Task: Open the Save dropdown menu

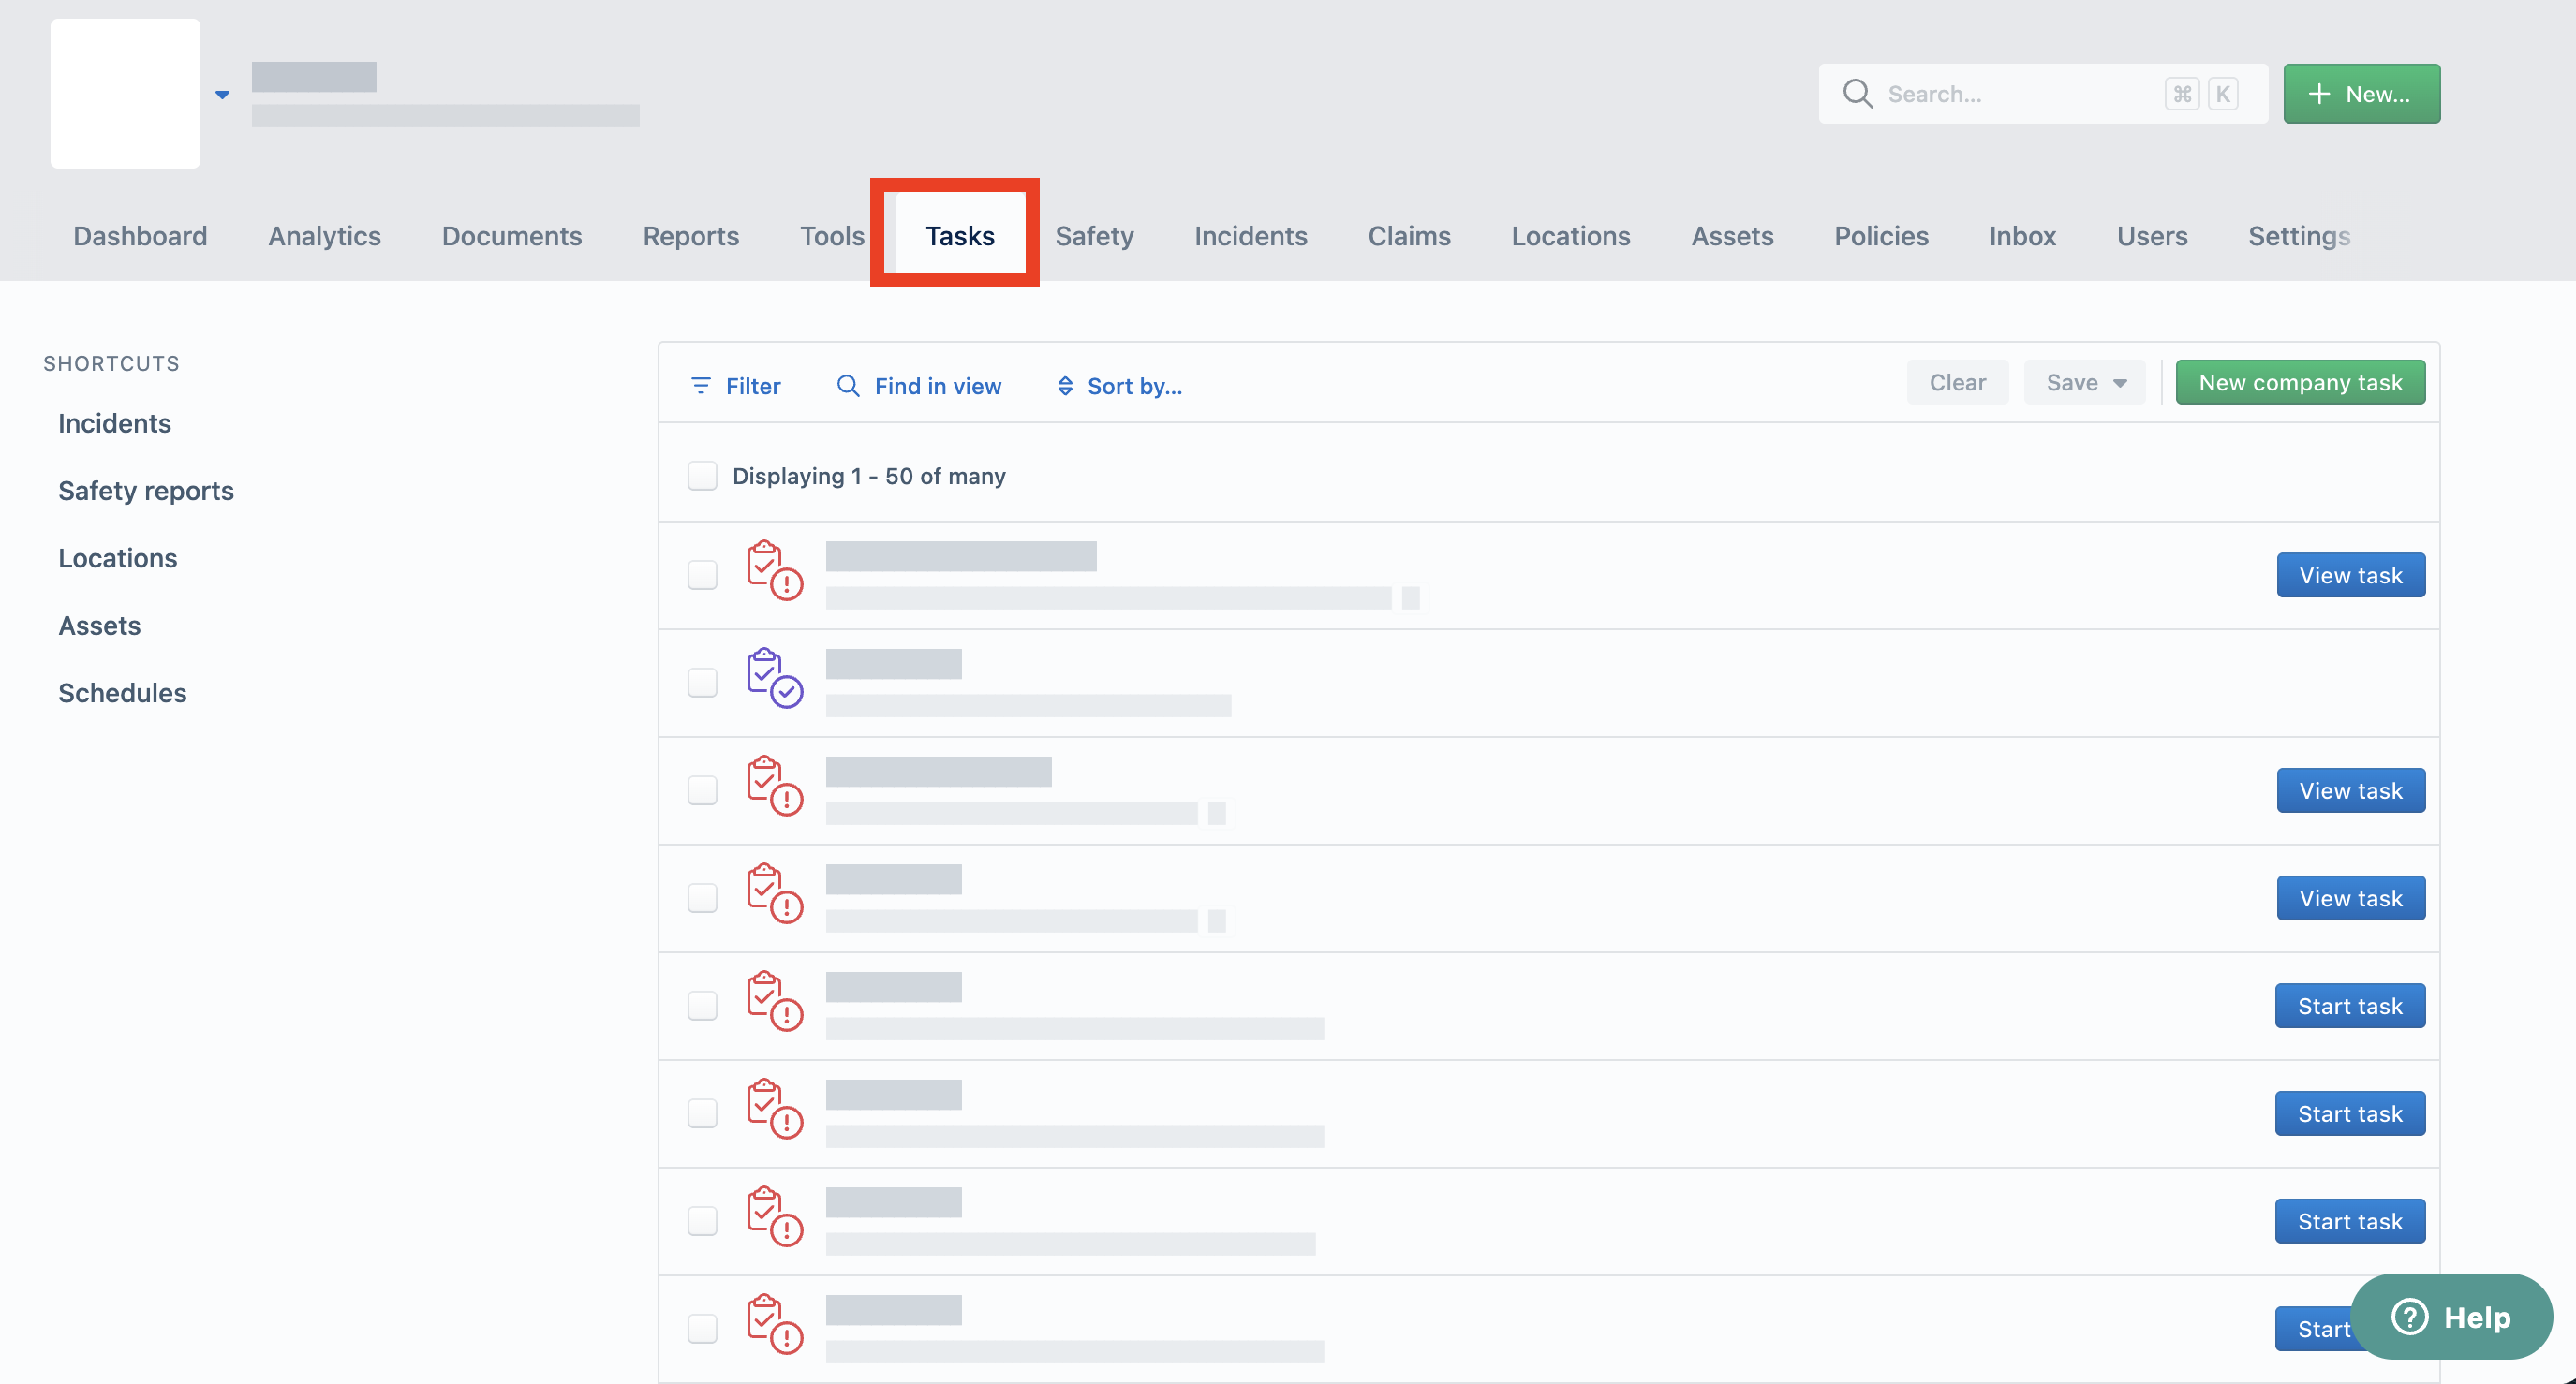Action: [x=2084, y=383]
